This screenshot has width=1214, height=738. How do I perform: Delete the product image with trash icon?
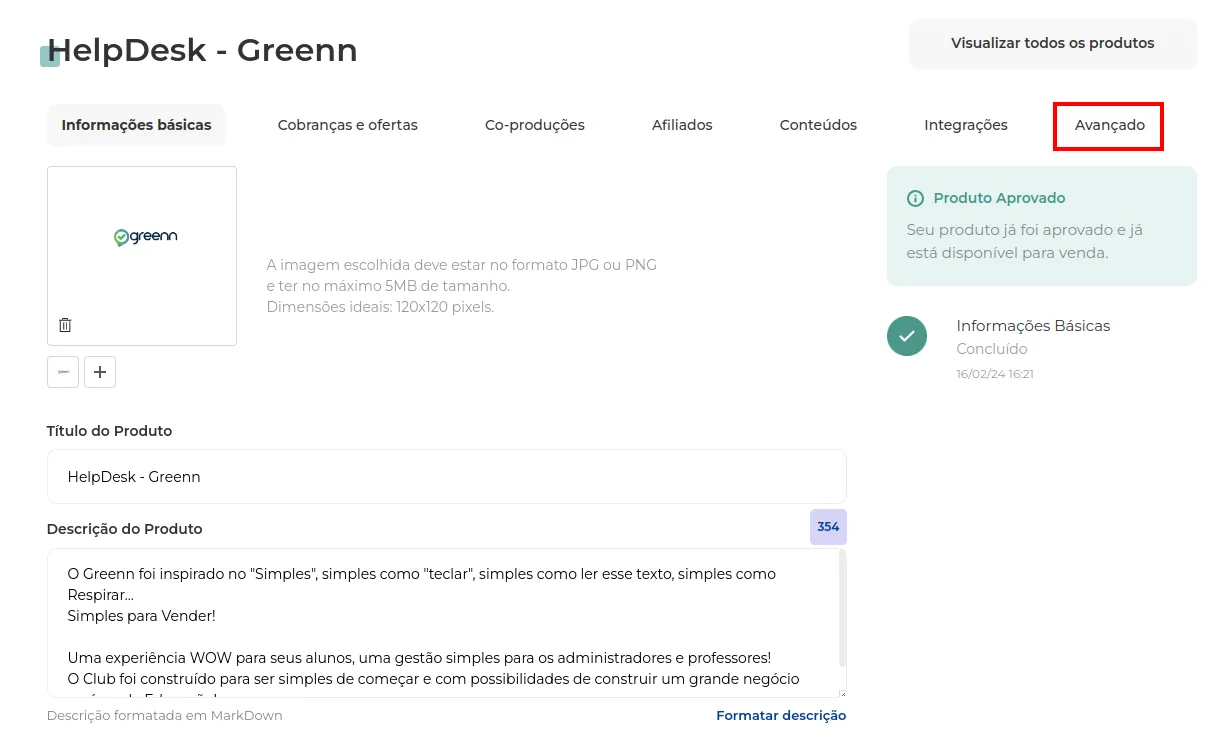[65, 325]
